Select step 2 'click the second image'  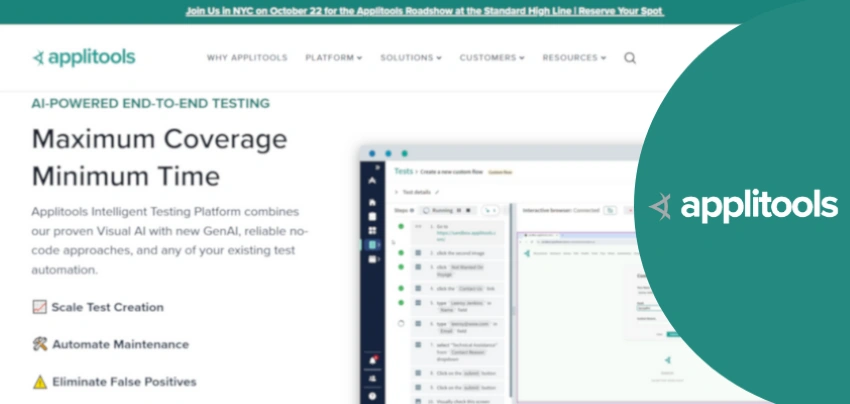tap(458, 253)
